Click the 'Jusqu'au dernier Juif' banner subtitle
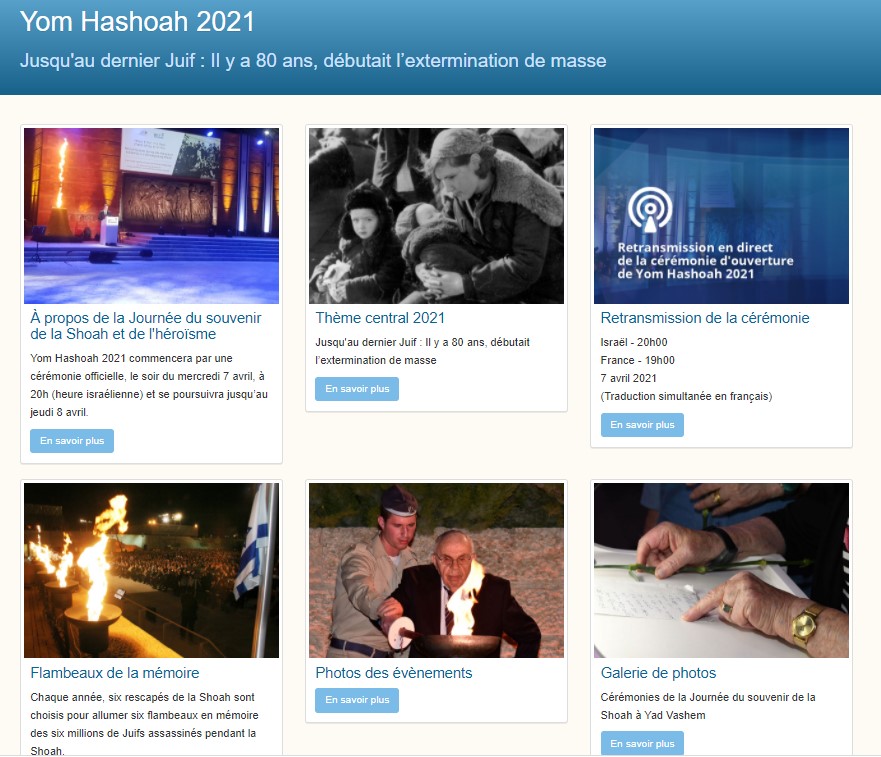This screenshot has height=757, width=881. tap(313, 61)
